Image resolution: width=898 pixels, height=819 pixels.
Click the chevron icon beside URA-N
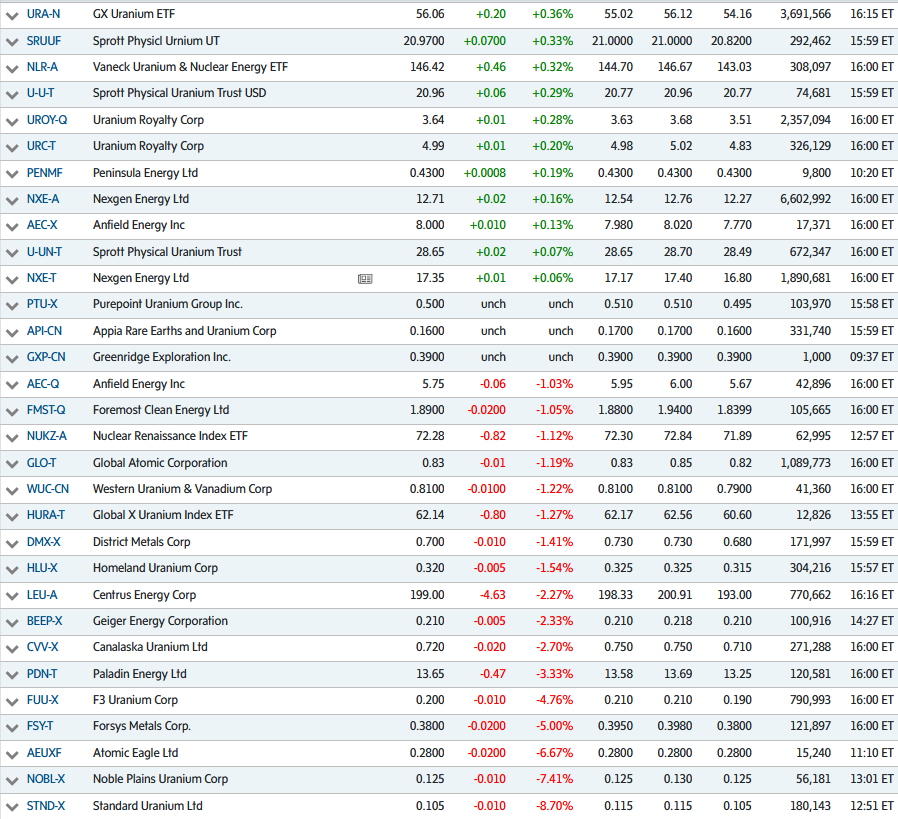12,15
